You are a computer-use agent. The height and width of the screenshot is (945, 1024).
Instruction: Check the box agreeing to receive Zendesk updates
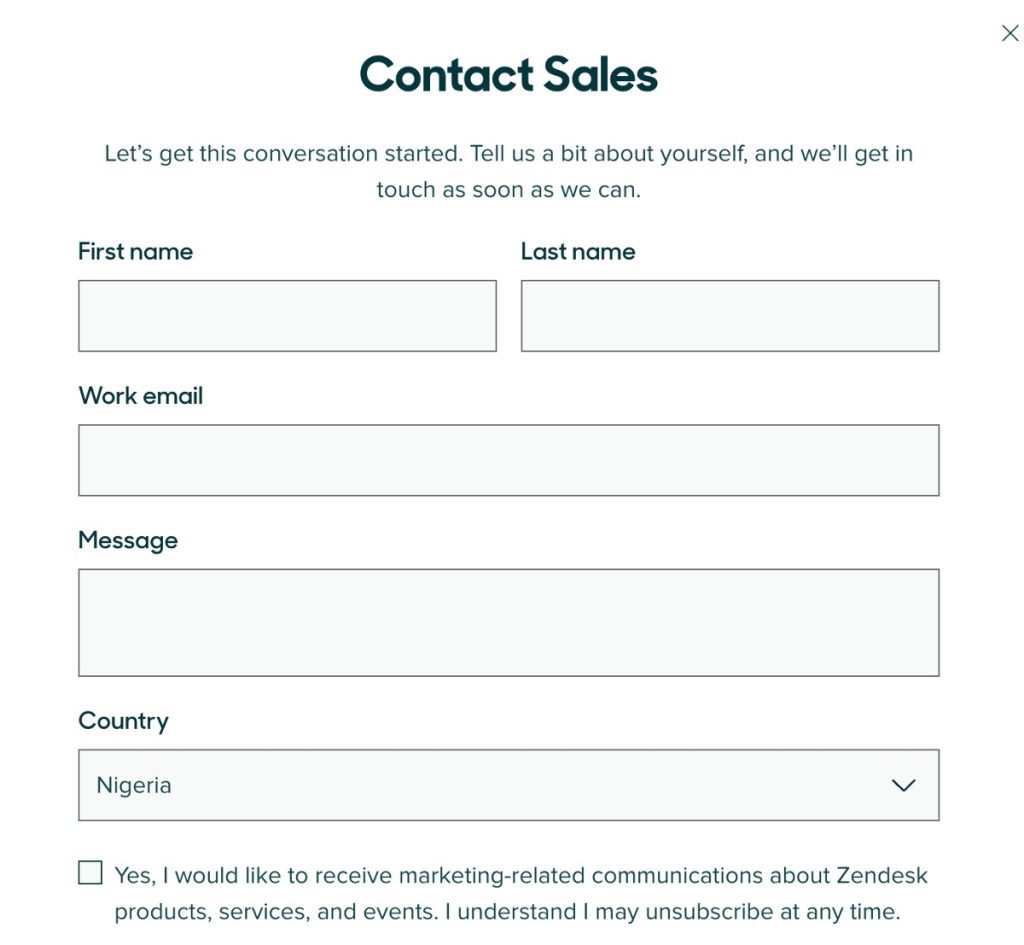point(90,872)
